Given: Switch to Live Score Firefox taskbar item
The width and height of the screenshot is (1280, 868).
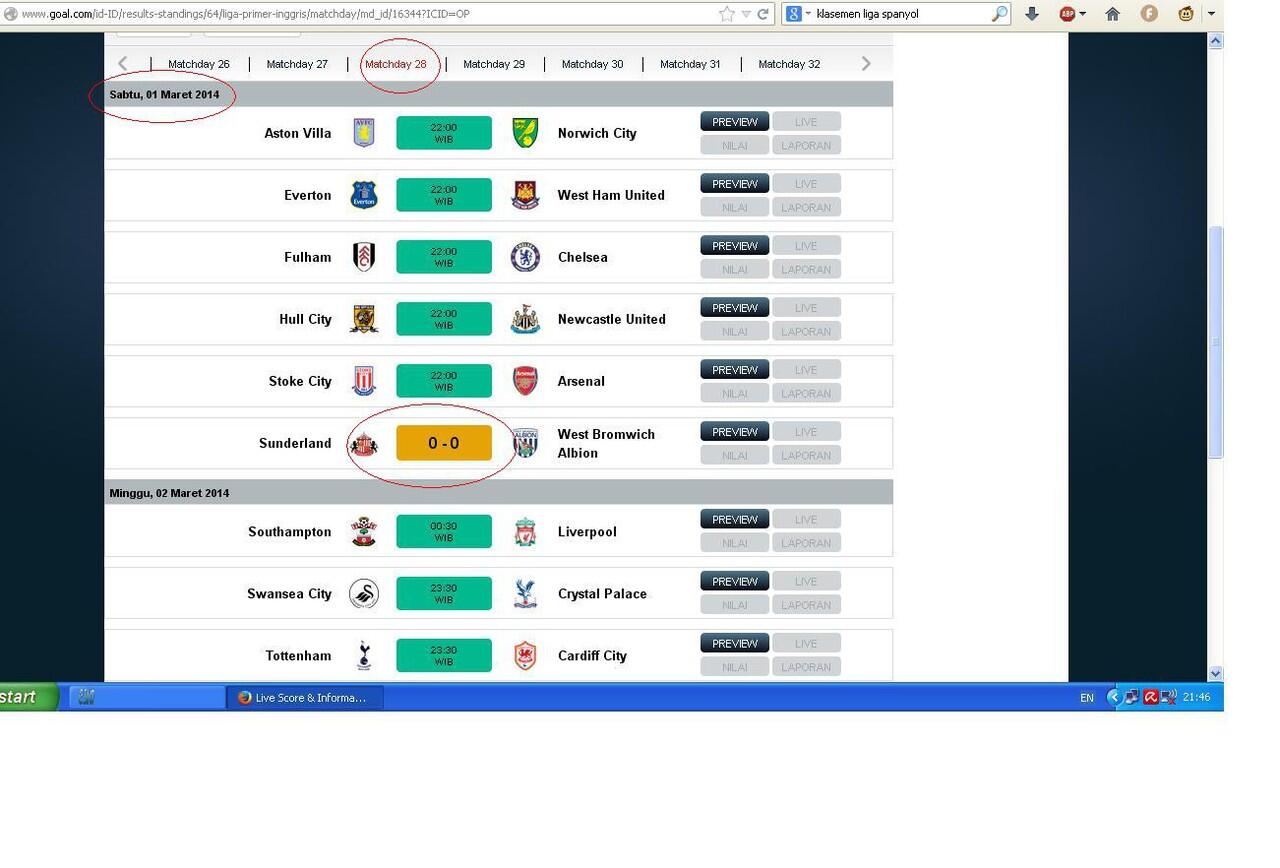Looking at the screenshot, I should pyautogui.click(x=305, y=698).
